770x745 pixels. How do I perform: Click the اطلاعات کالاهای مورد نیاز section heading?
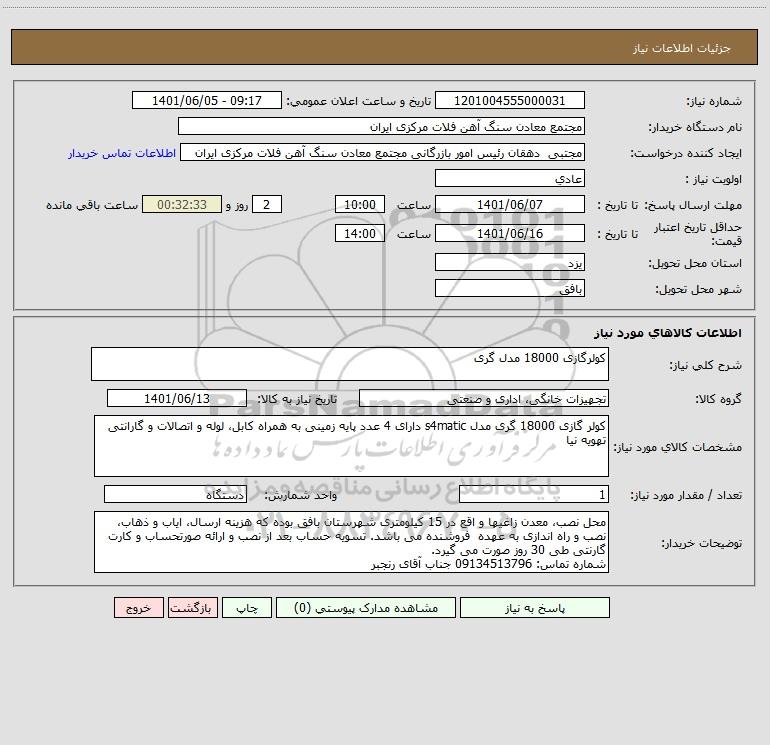668,333
